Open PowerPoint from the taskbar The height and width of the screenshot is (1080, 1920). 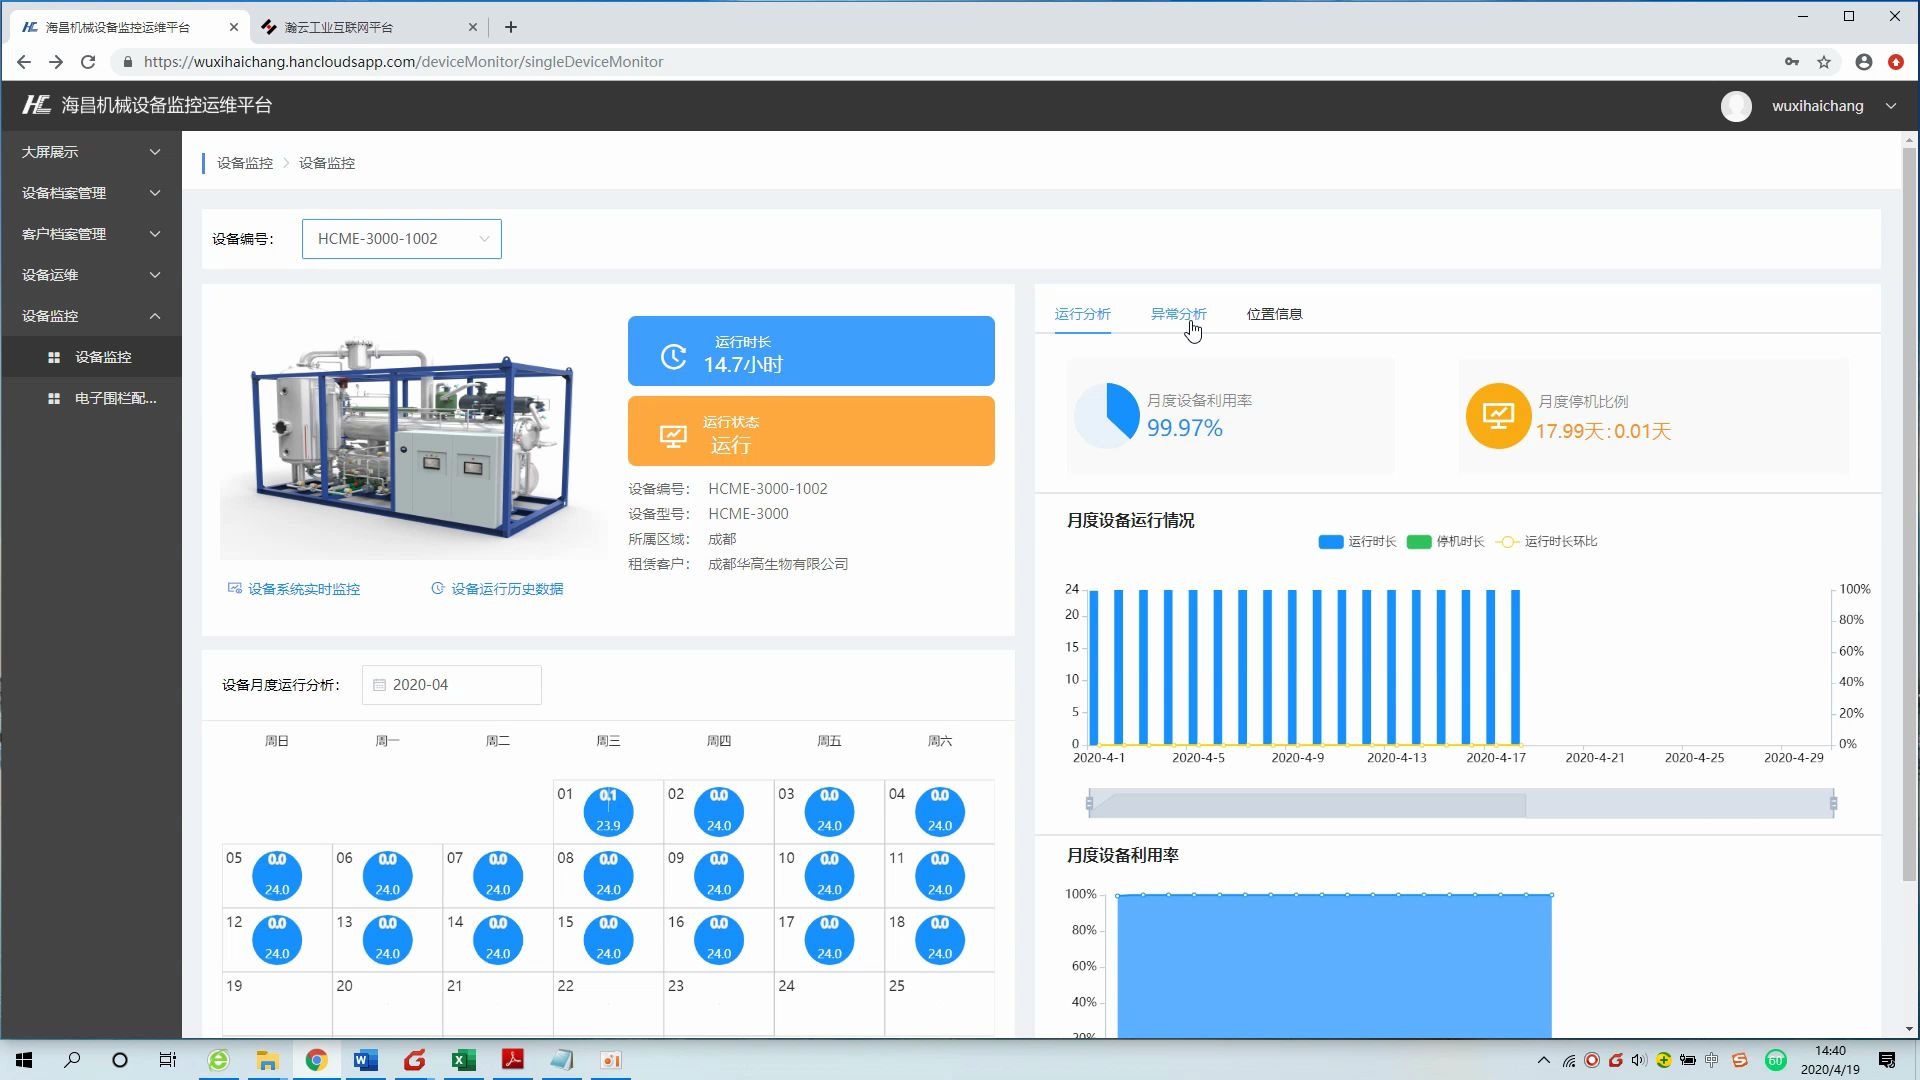[x=611, y=1060]
